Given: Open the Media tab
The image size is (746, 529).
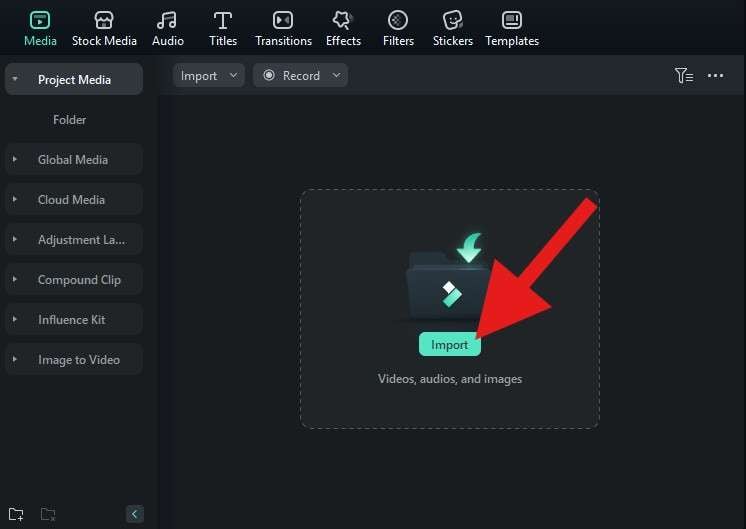Looking at the screenshot, I should (40, 29).
